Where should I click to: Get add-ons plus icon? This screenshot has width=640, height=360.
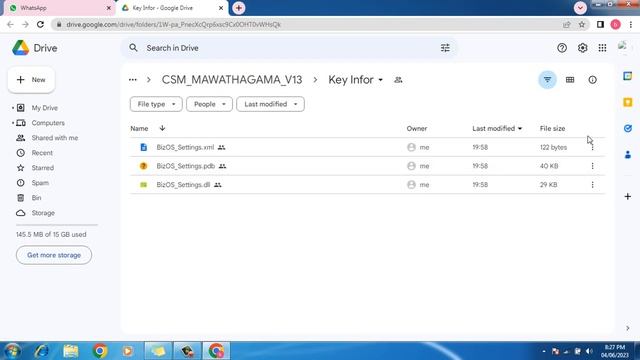[x=628, y=197]
